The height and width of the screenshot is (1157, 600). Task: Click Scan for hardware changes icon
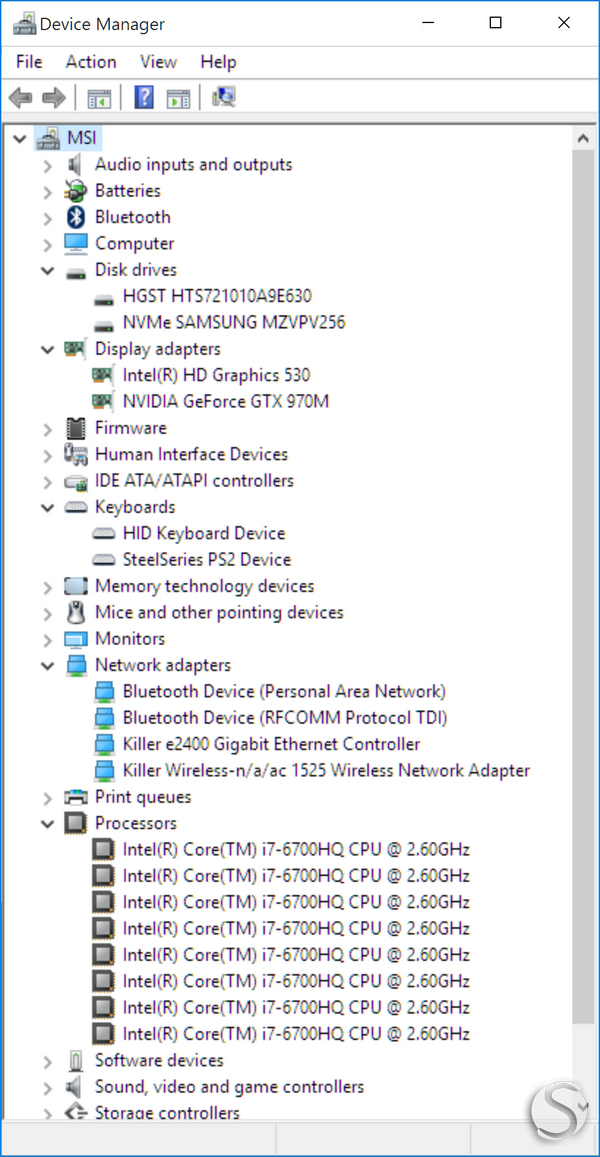coord(223,97)
